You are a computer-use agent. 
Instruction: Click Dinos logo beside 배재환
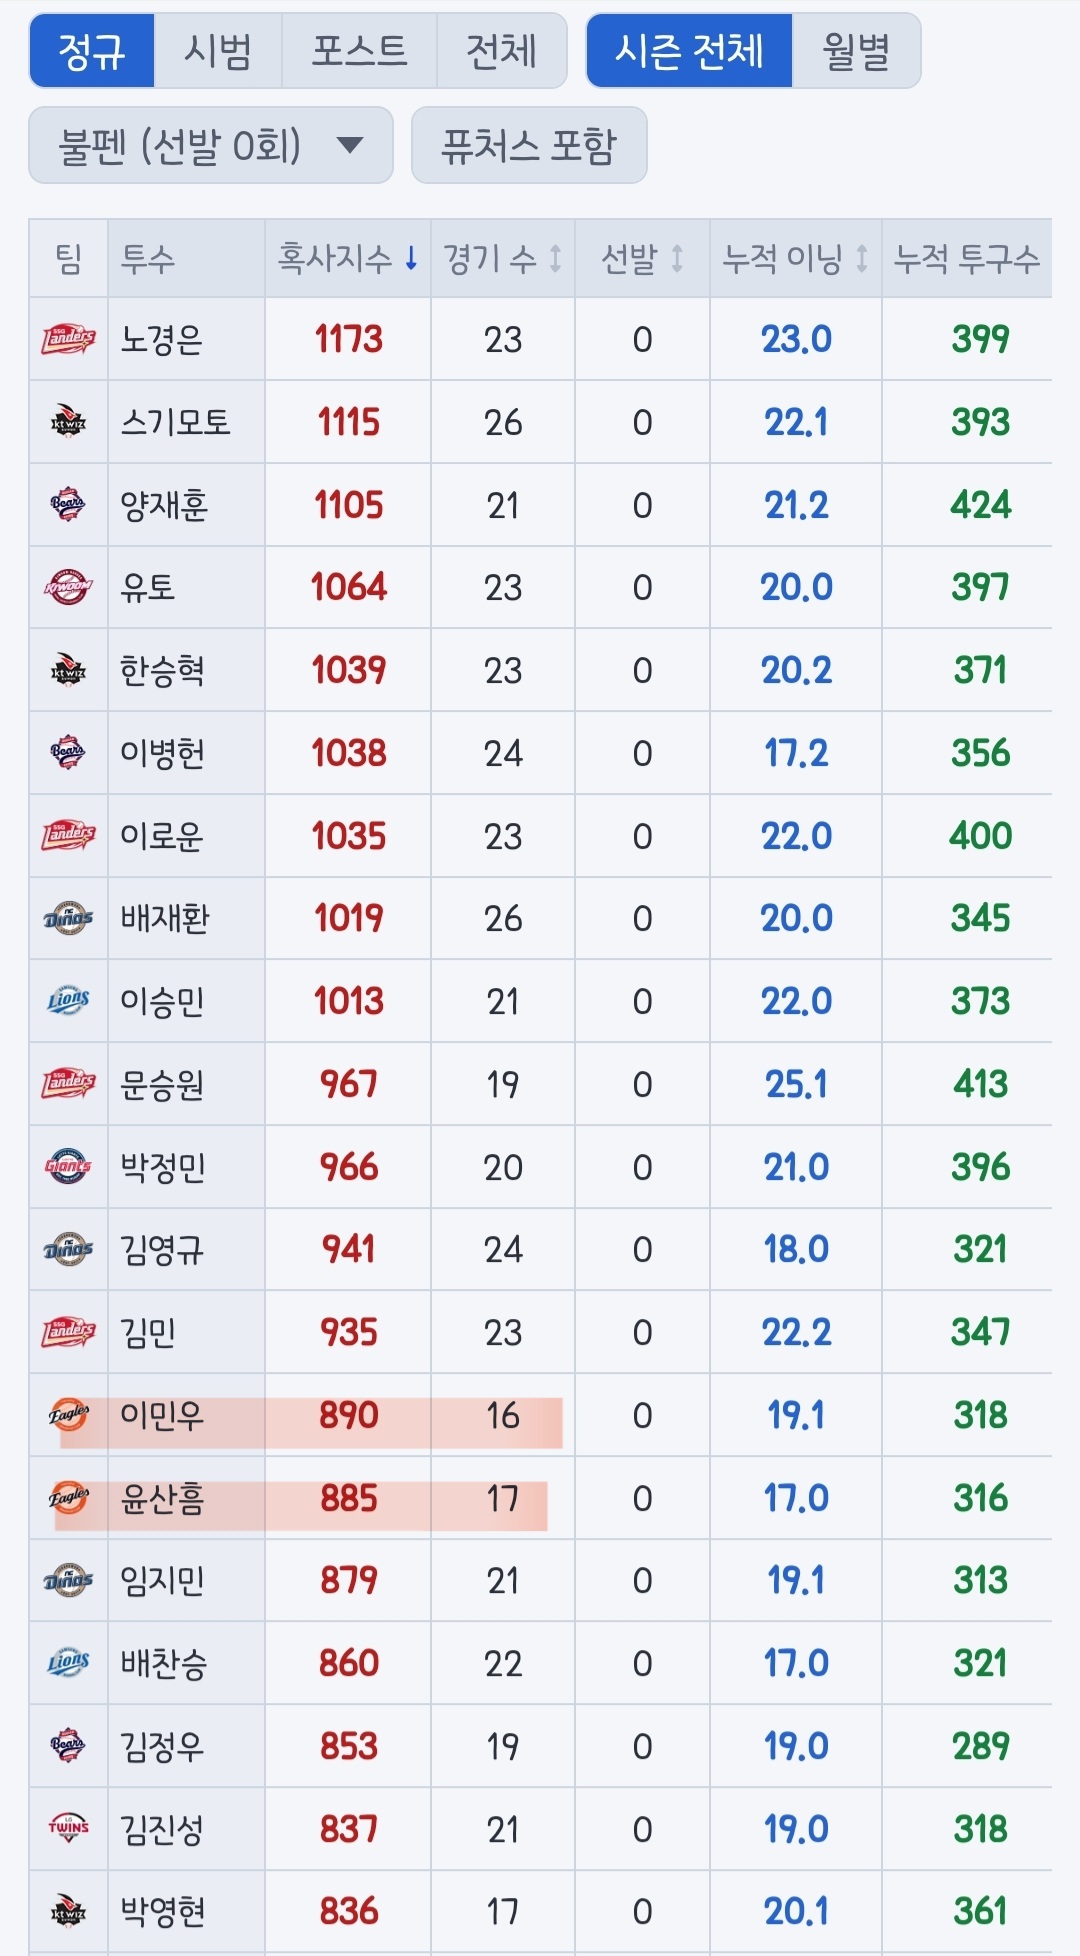pos(68,918)
